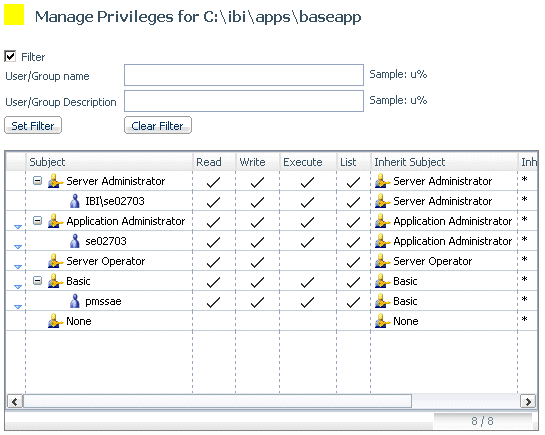The width and height of the screenshot is (545, 435).
Task: Collapse the Server Administrator tree node
Action: click(x=38, y=180)
